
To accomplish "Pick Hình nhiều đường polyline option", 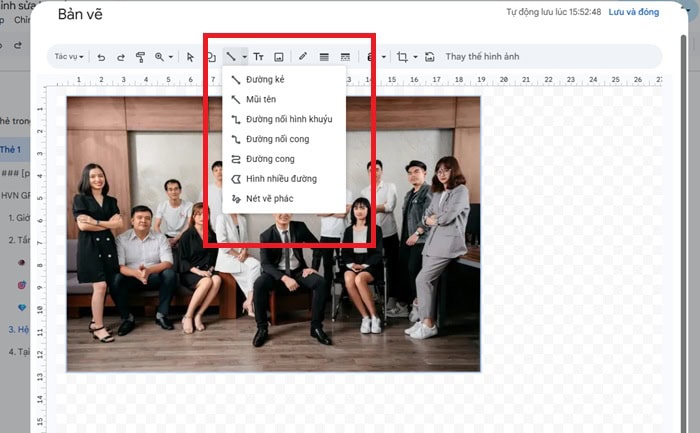I will [284, 179].
